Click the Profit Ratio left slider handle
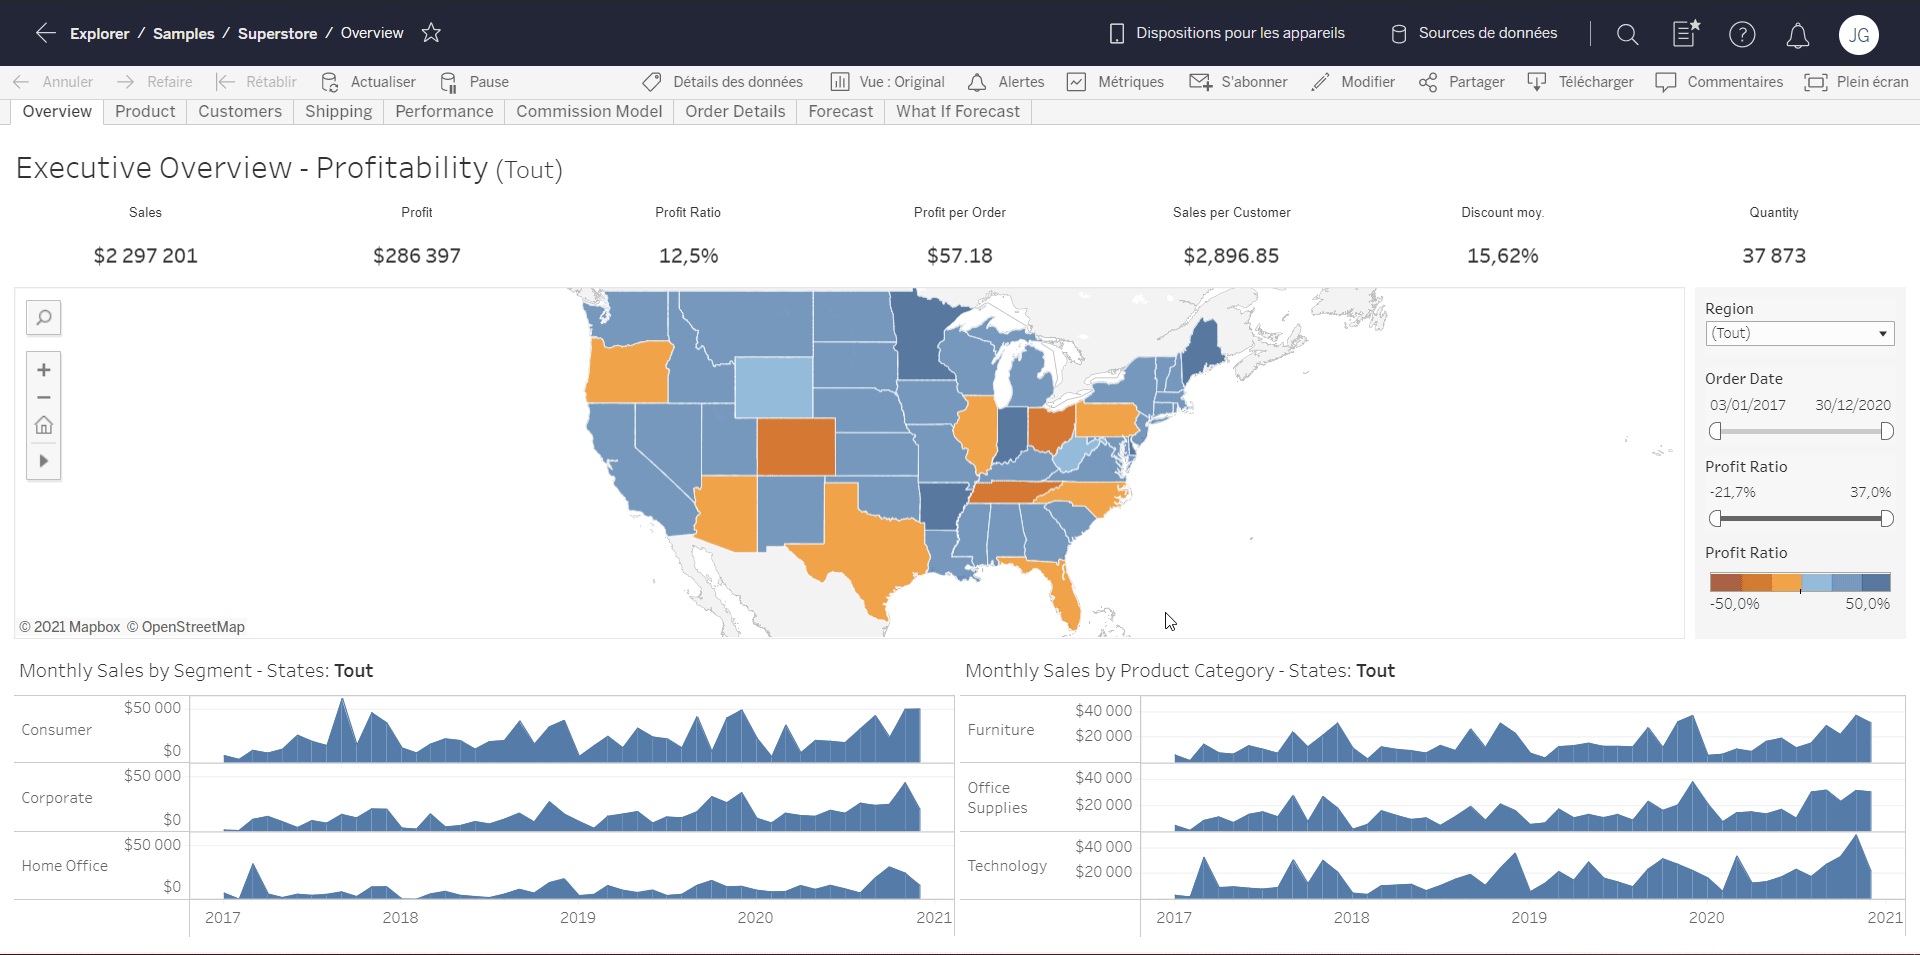 (x=1716, y=518)
